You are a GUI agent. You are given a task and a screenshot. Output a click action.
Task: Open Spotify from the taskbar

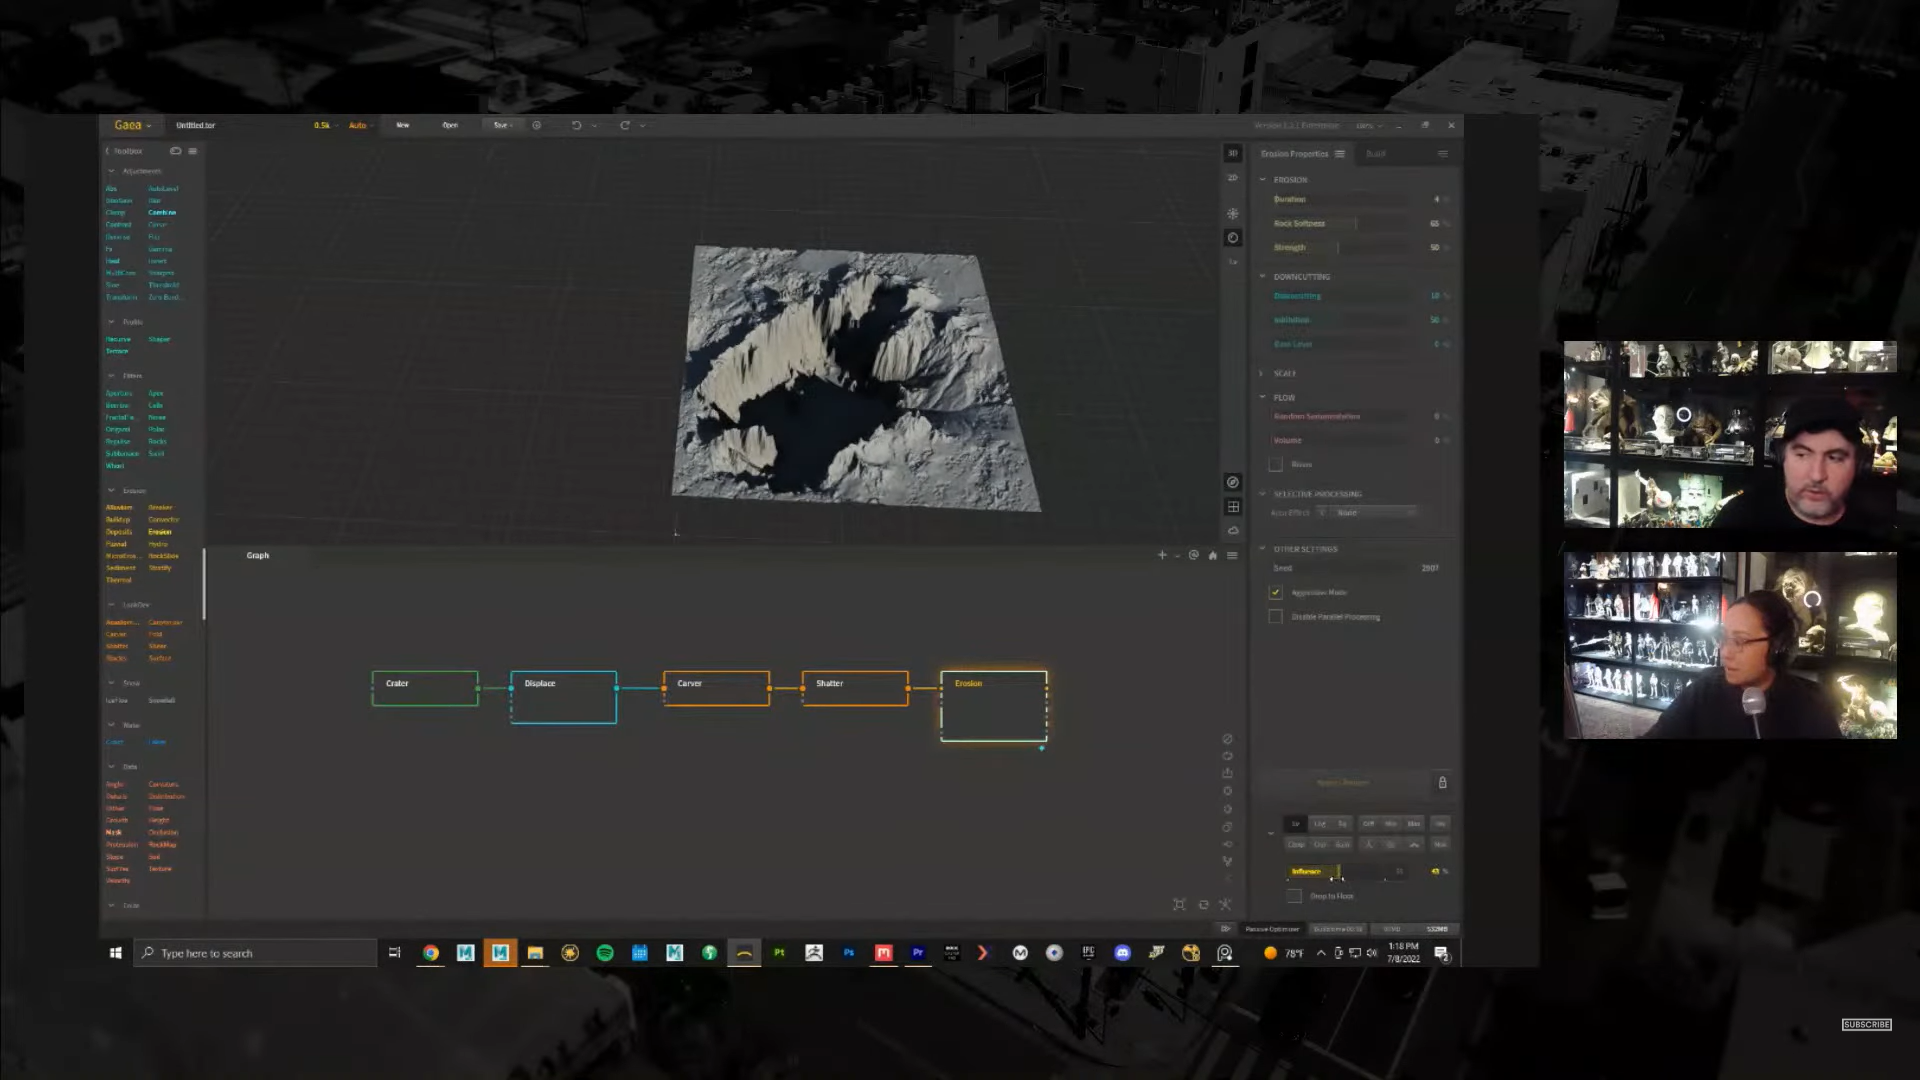coord(605,953)
